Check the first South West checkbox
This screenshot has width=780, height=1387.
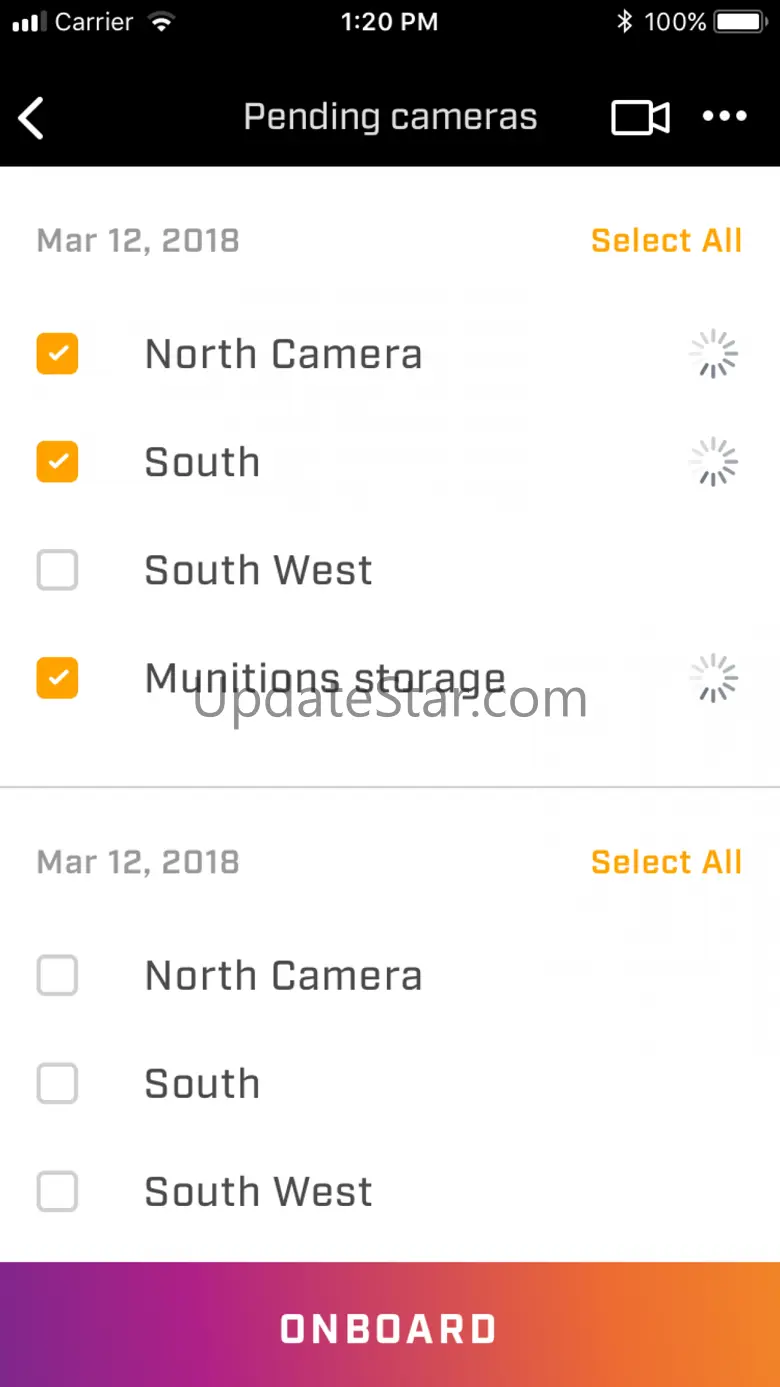coord(57,570)
